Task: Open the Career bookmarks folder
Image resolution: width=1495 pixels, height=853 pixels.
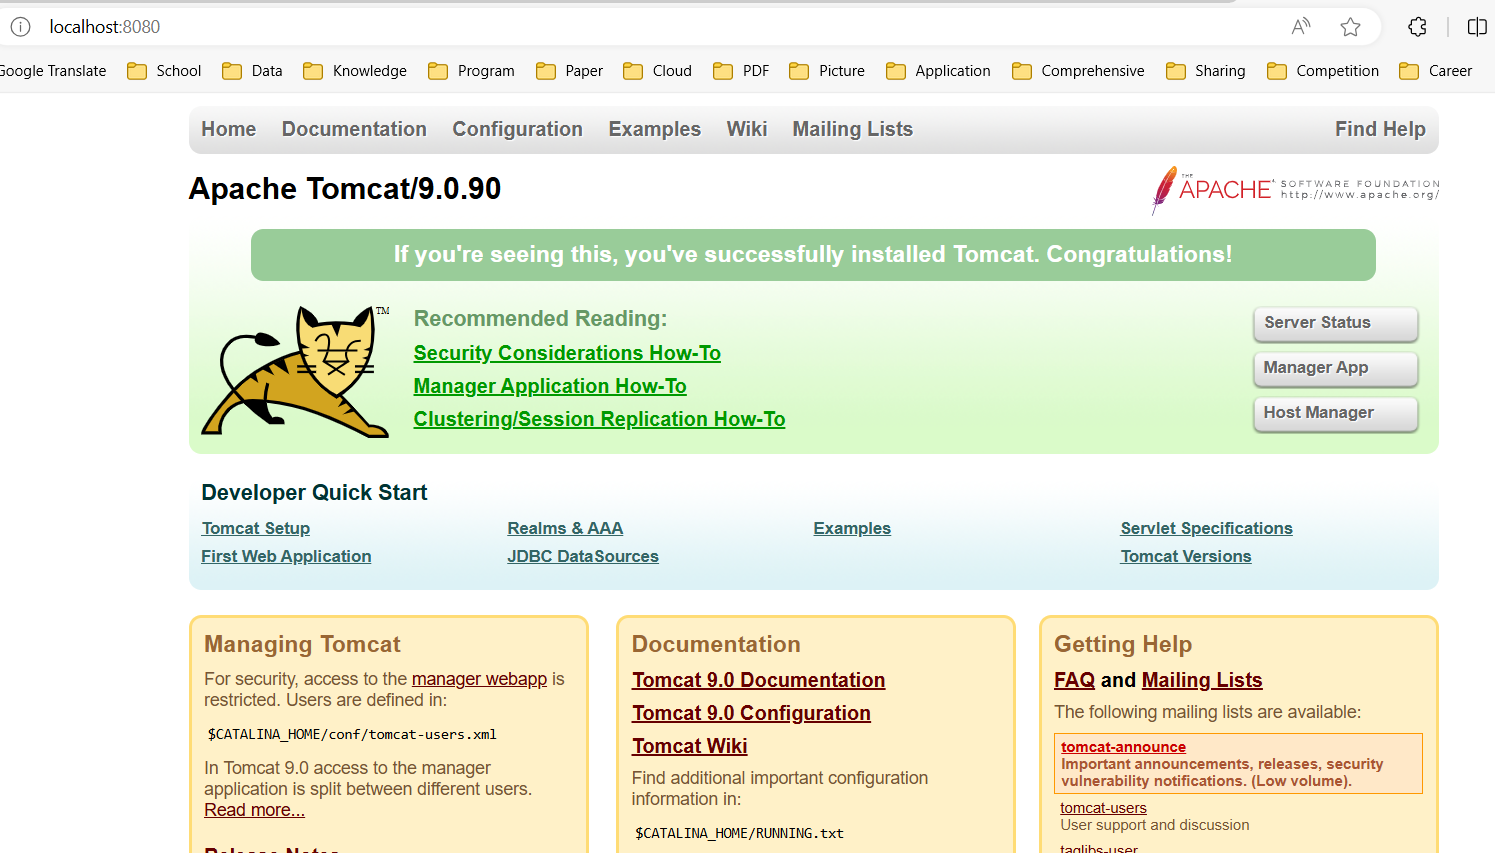Action: (1436, 71)
